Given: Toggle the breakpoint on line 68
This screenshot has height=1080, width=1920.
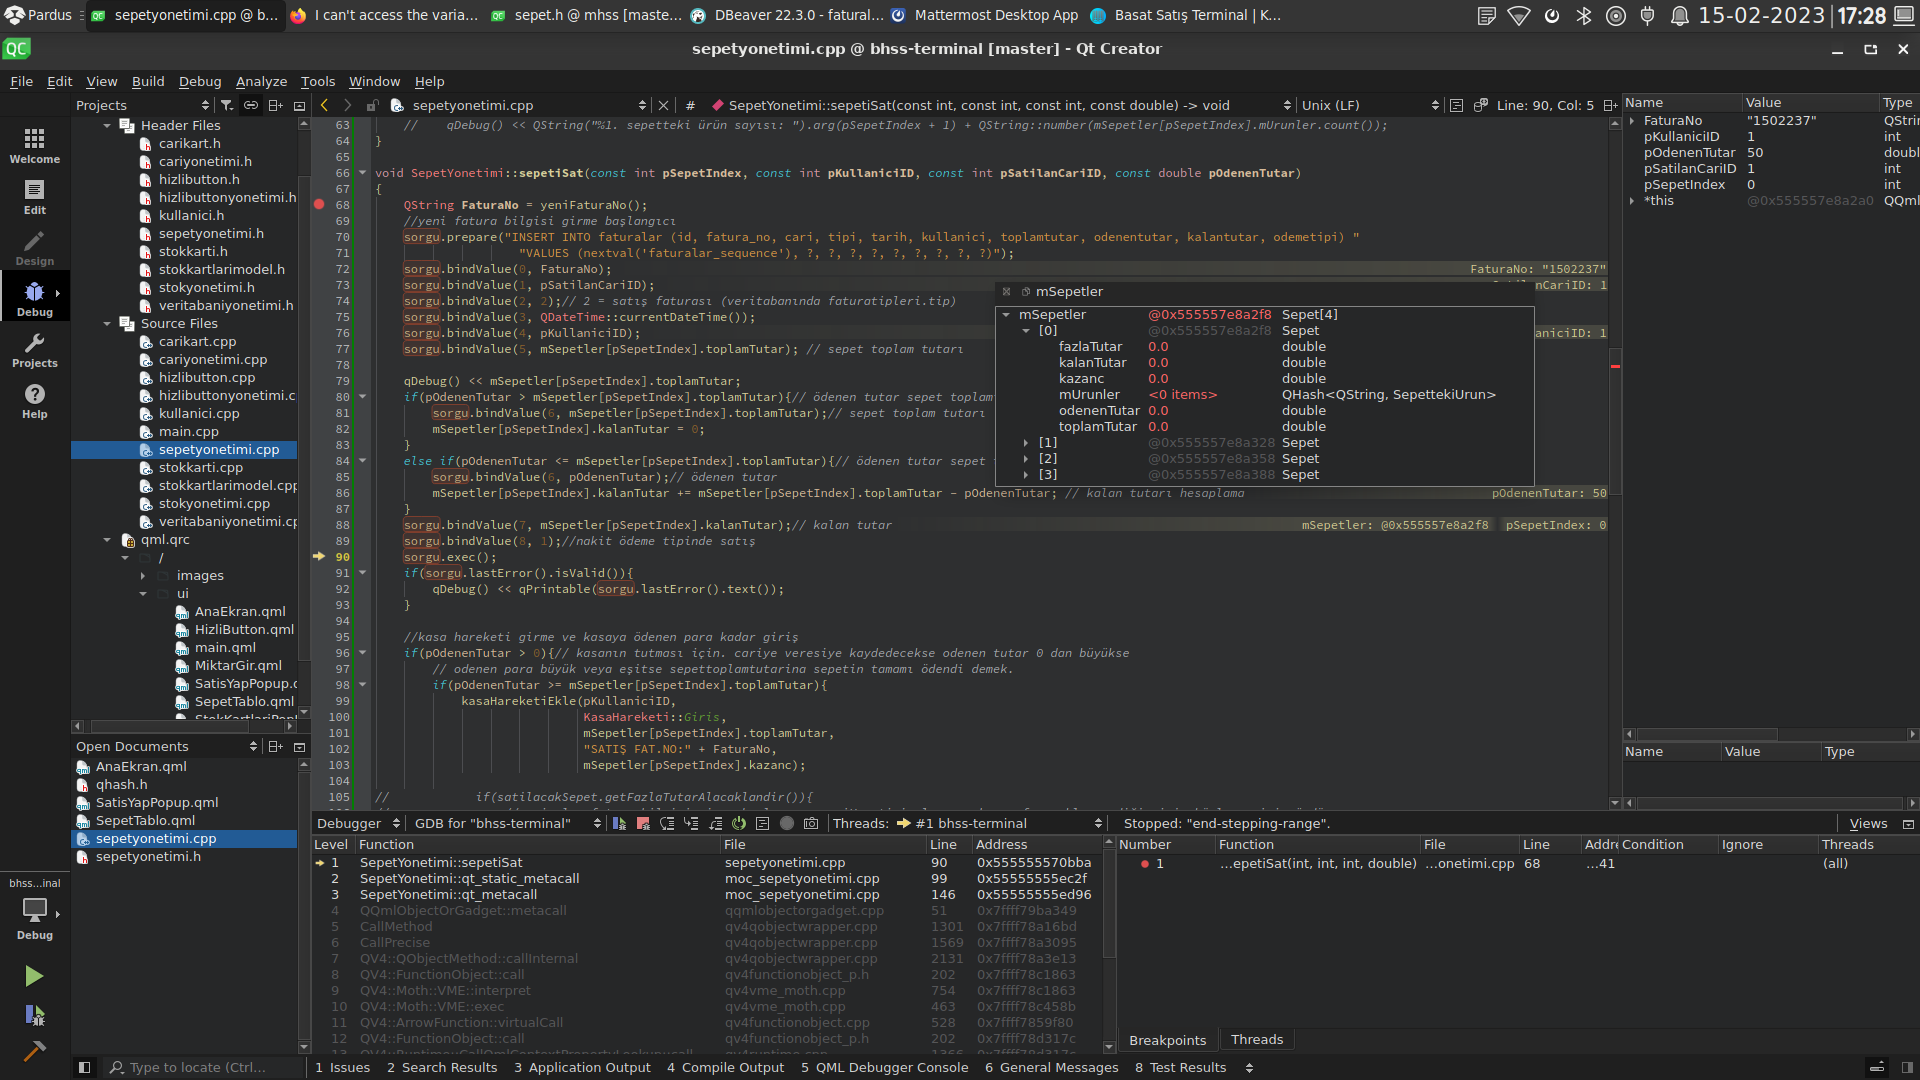Looking at the screenshot, I should pyautogui.click(x=318, y=204).
